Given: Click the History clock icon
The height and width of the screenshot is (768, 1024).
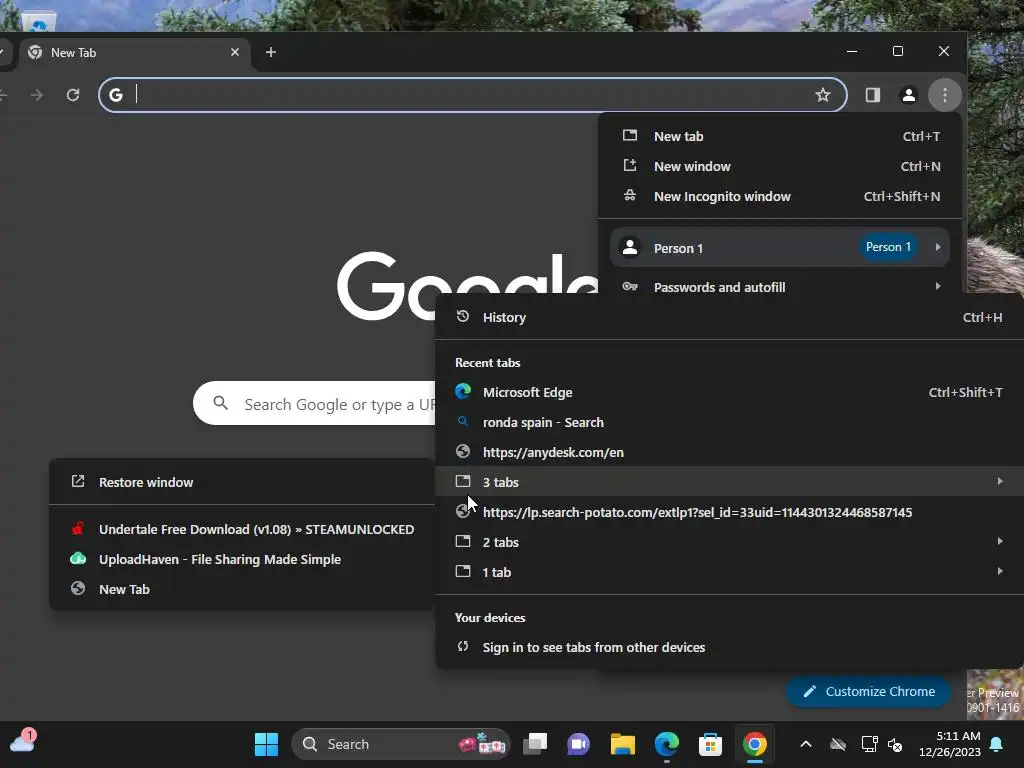Looking at the screenshot, I should click(463, 317).
